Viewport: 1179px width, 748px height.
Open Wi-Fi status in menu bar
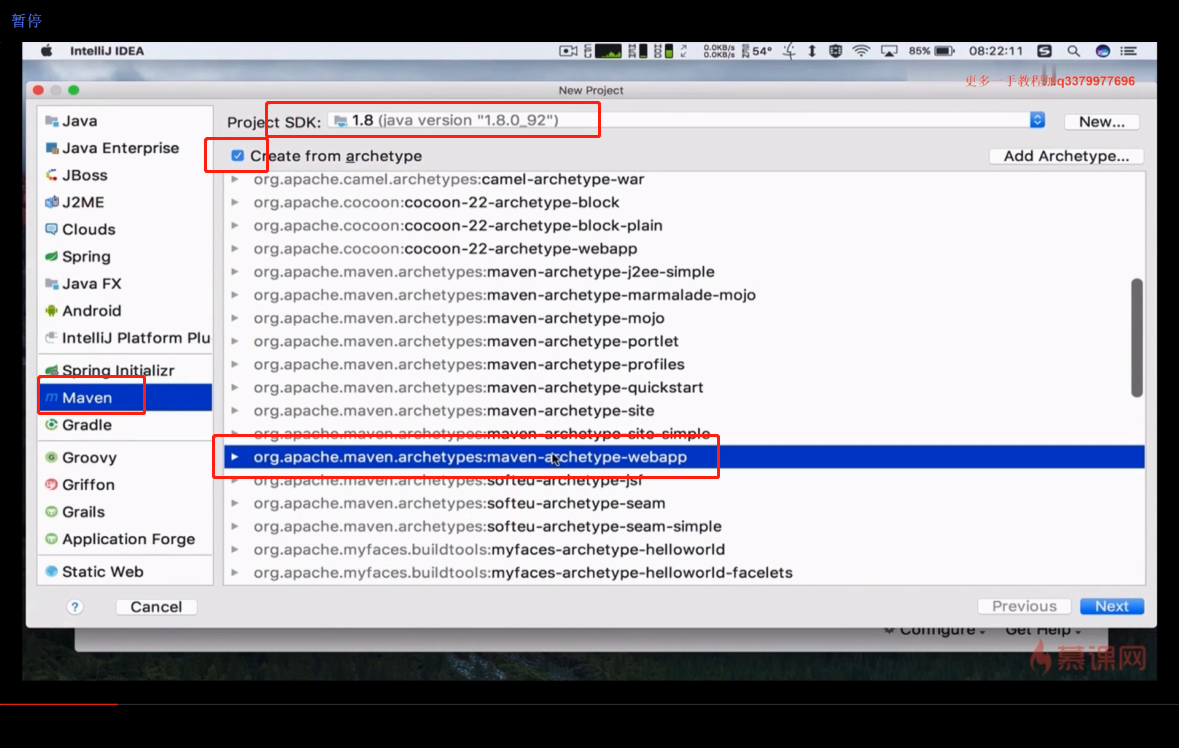click(861, 50)
